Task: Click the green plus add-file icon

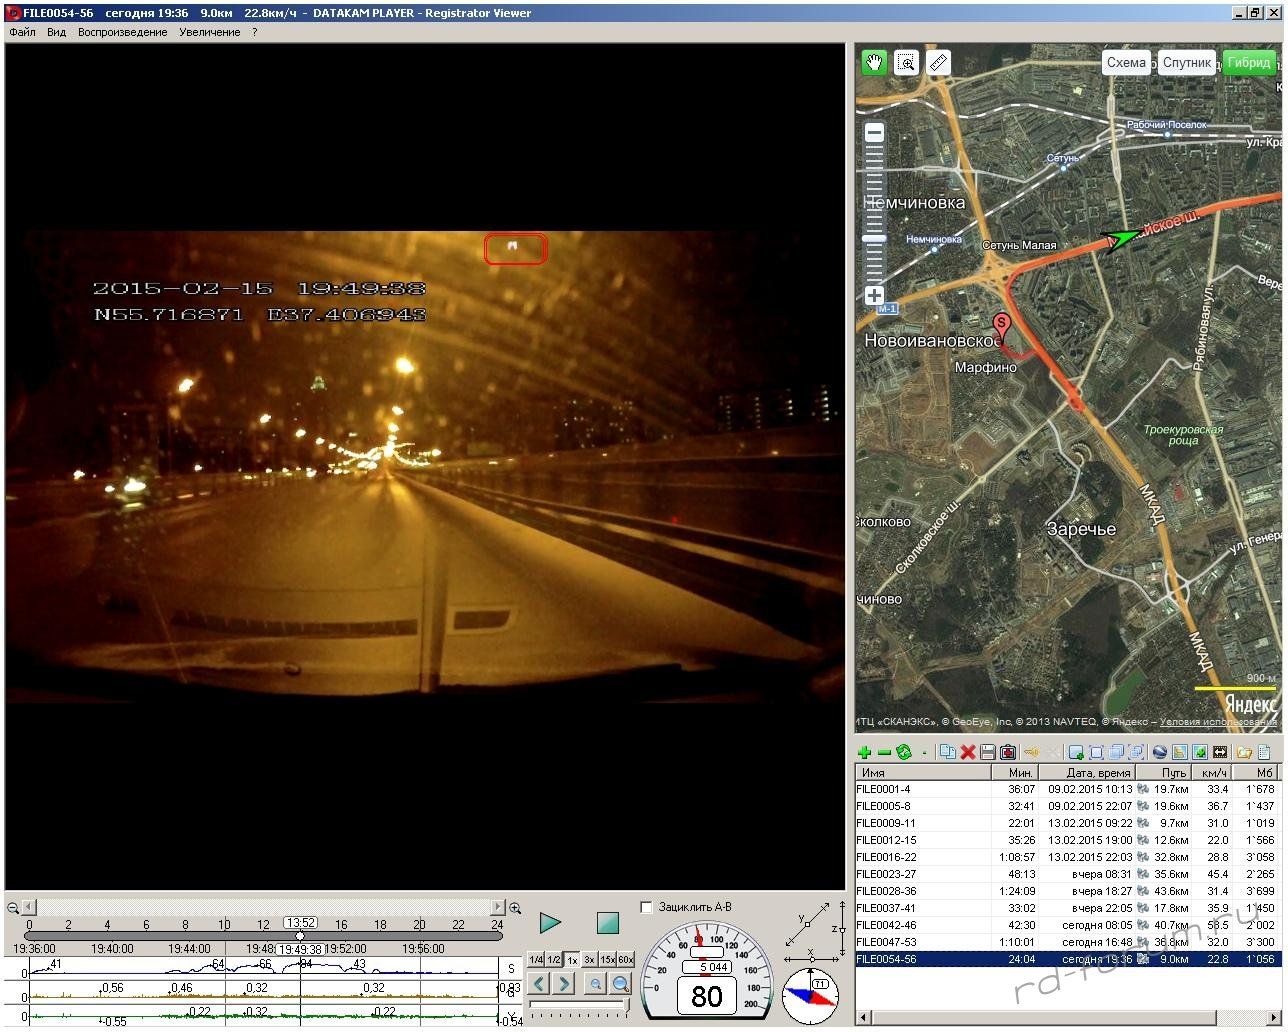Action: click(865, 752)
